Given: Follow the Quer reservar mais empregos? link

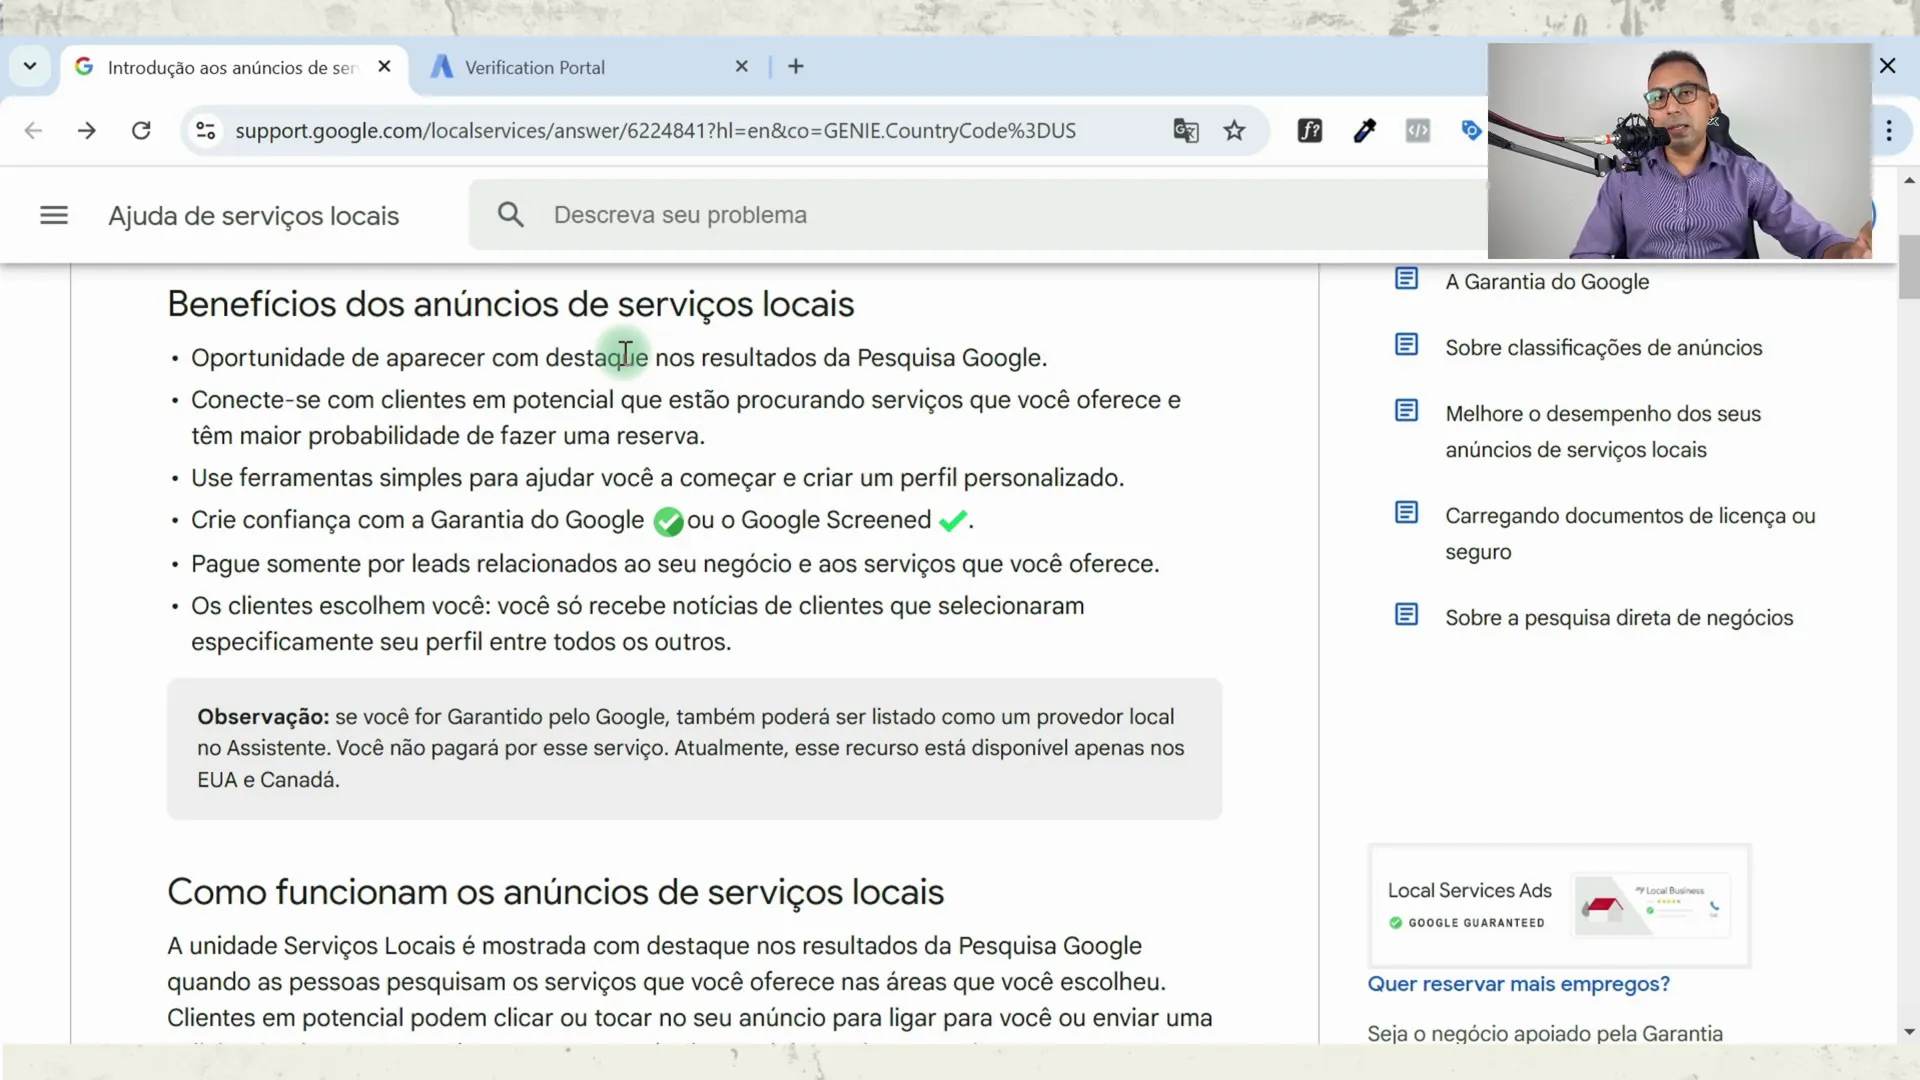Looking at the screenshot, I should [1518, 984].
